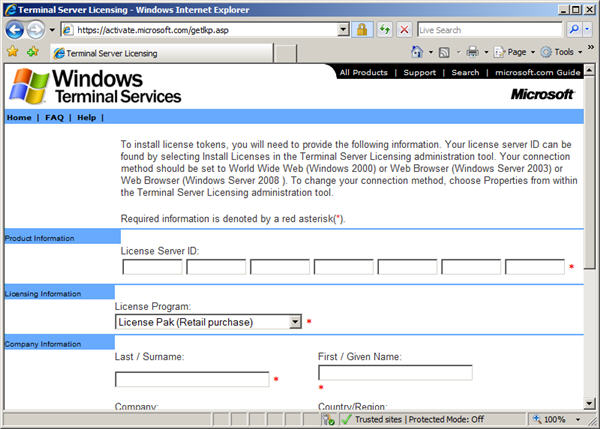
Task: Expand the Home button dropdown arrow
Action: tap(430, 52)
